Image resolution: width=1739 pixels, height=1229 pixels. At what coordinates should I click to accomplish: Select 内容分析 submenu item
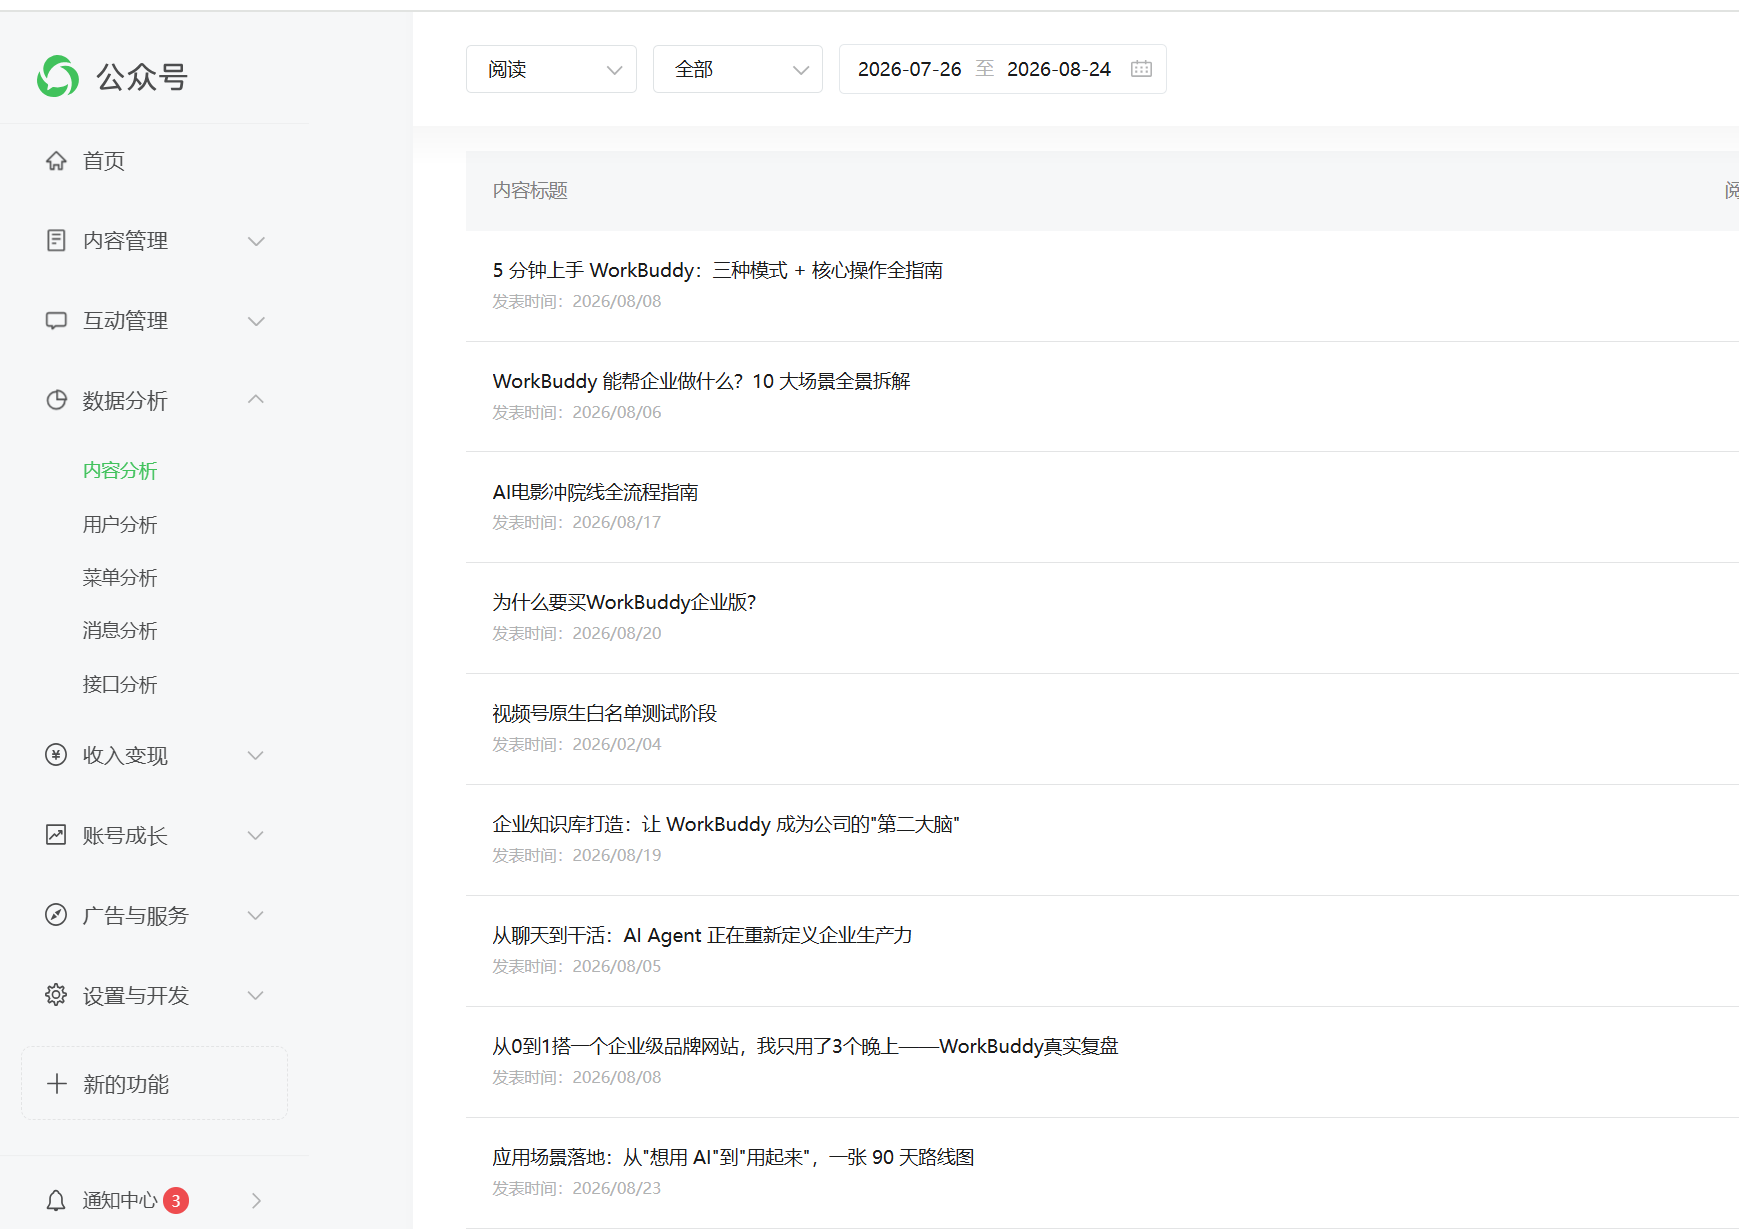tap(120, 470)
